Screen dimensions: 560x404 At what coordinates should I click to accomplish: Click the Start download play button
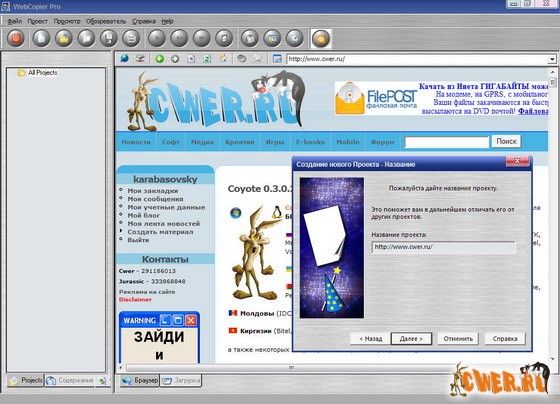(157, 38)
